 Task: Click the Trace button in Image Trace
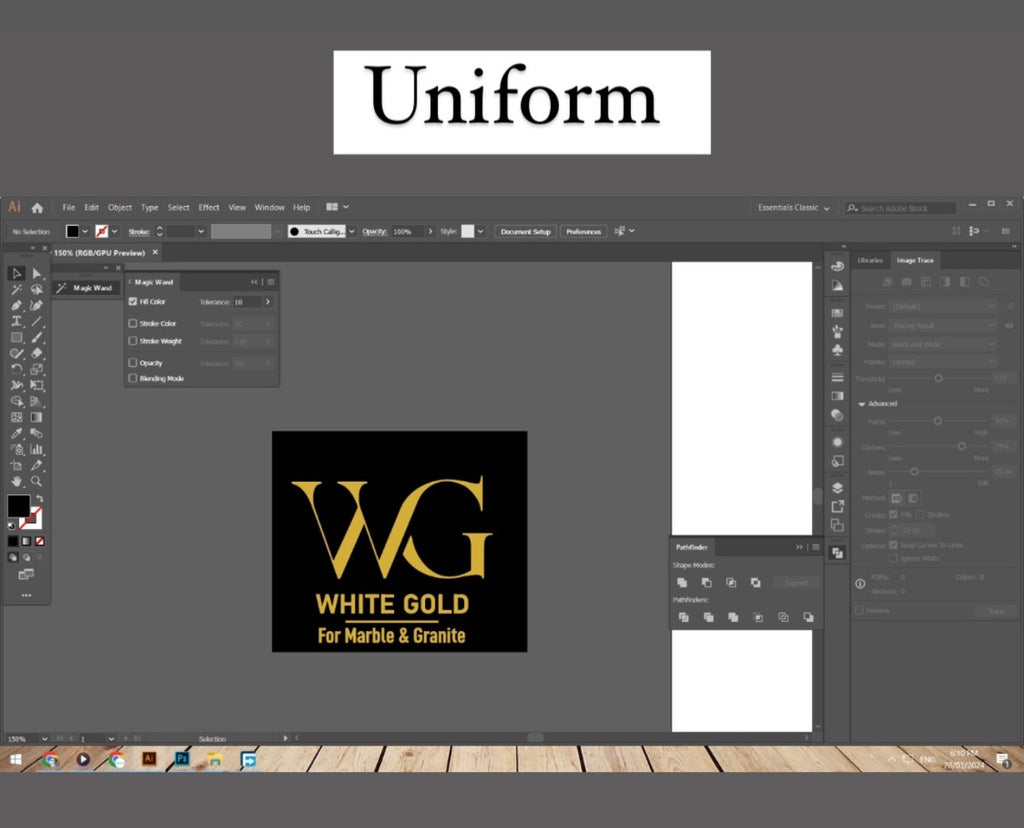[x=996, y=611]
